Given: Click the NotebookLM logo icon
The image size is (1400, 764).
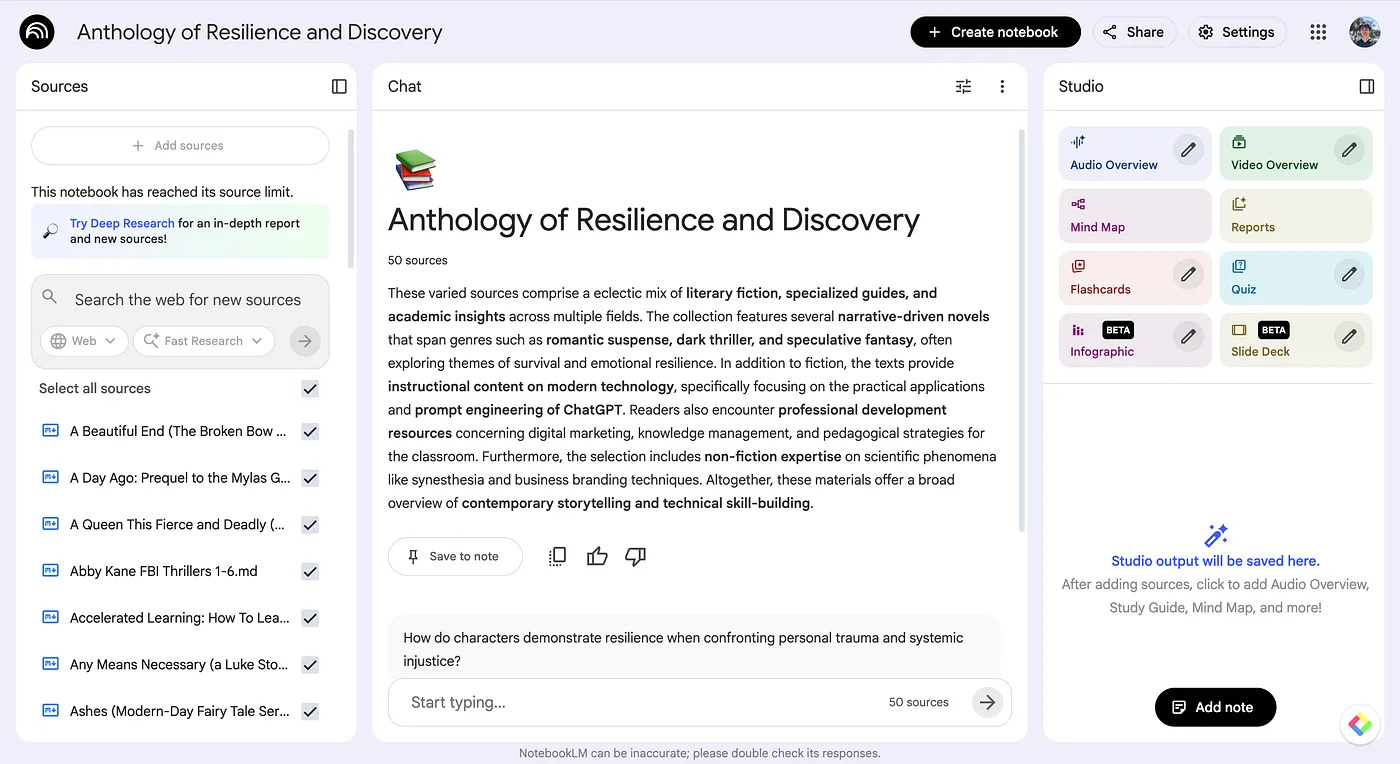Looking at the screenshot, I should [37, 32].
